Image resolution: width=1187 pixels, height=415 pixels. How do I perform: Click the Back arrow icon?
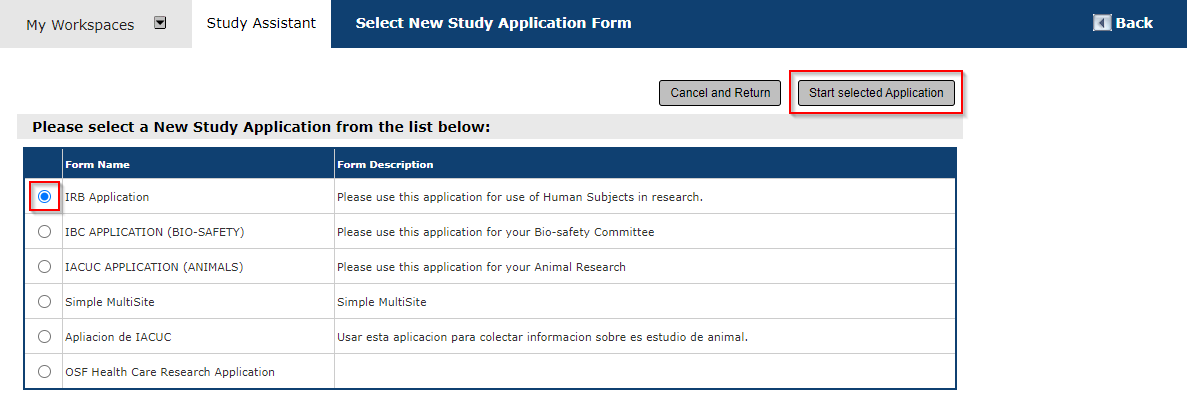1101,23
